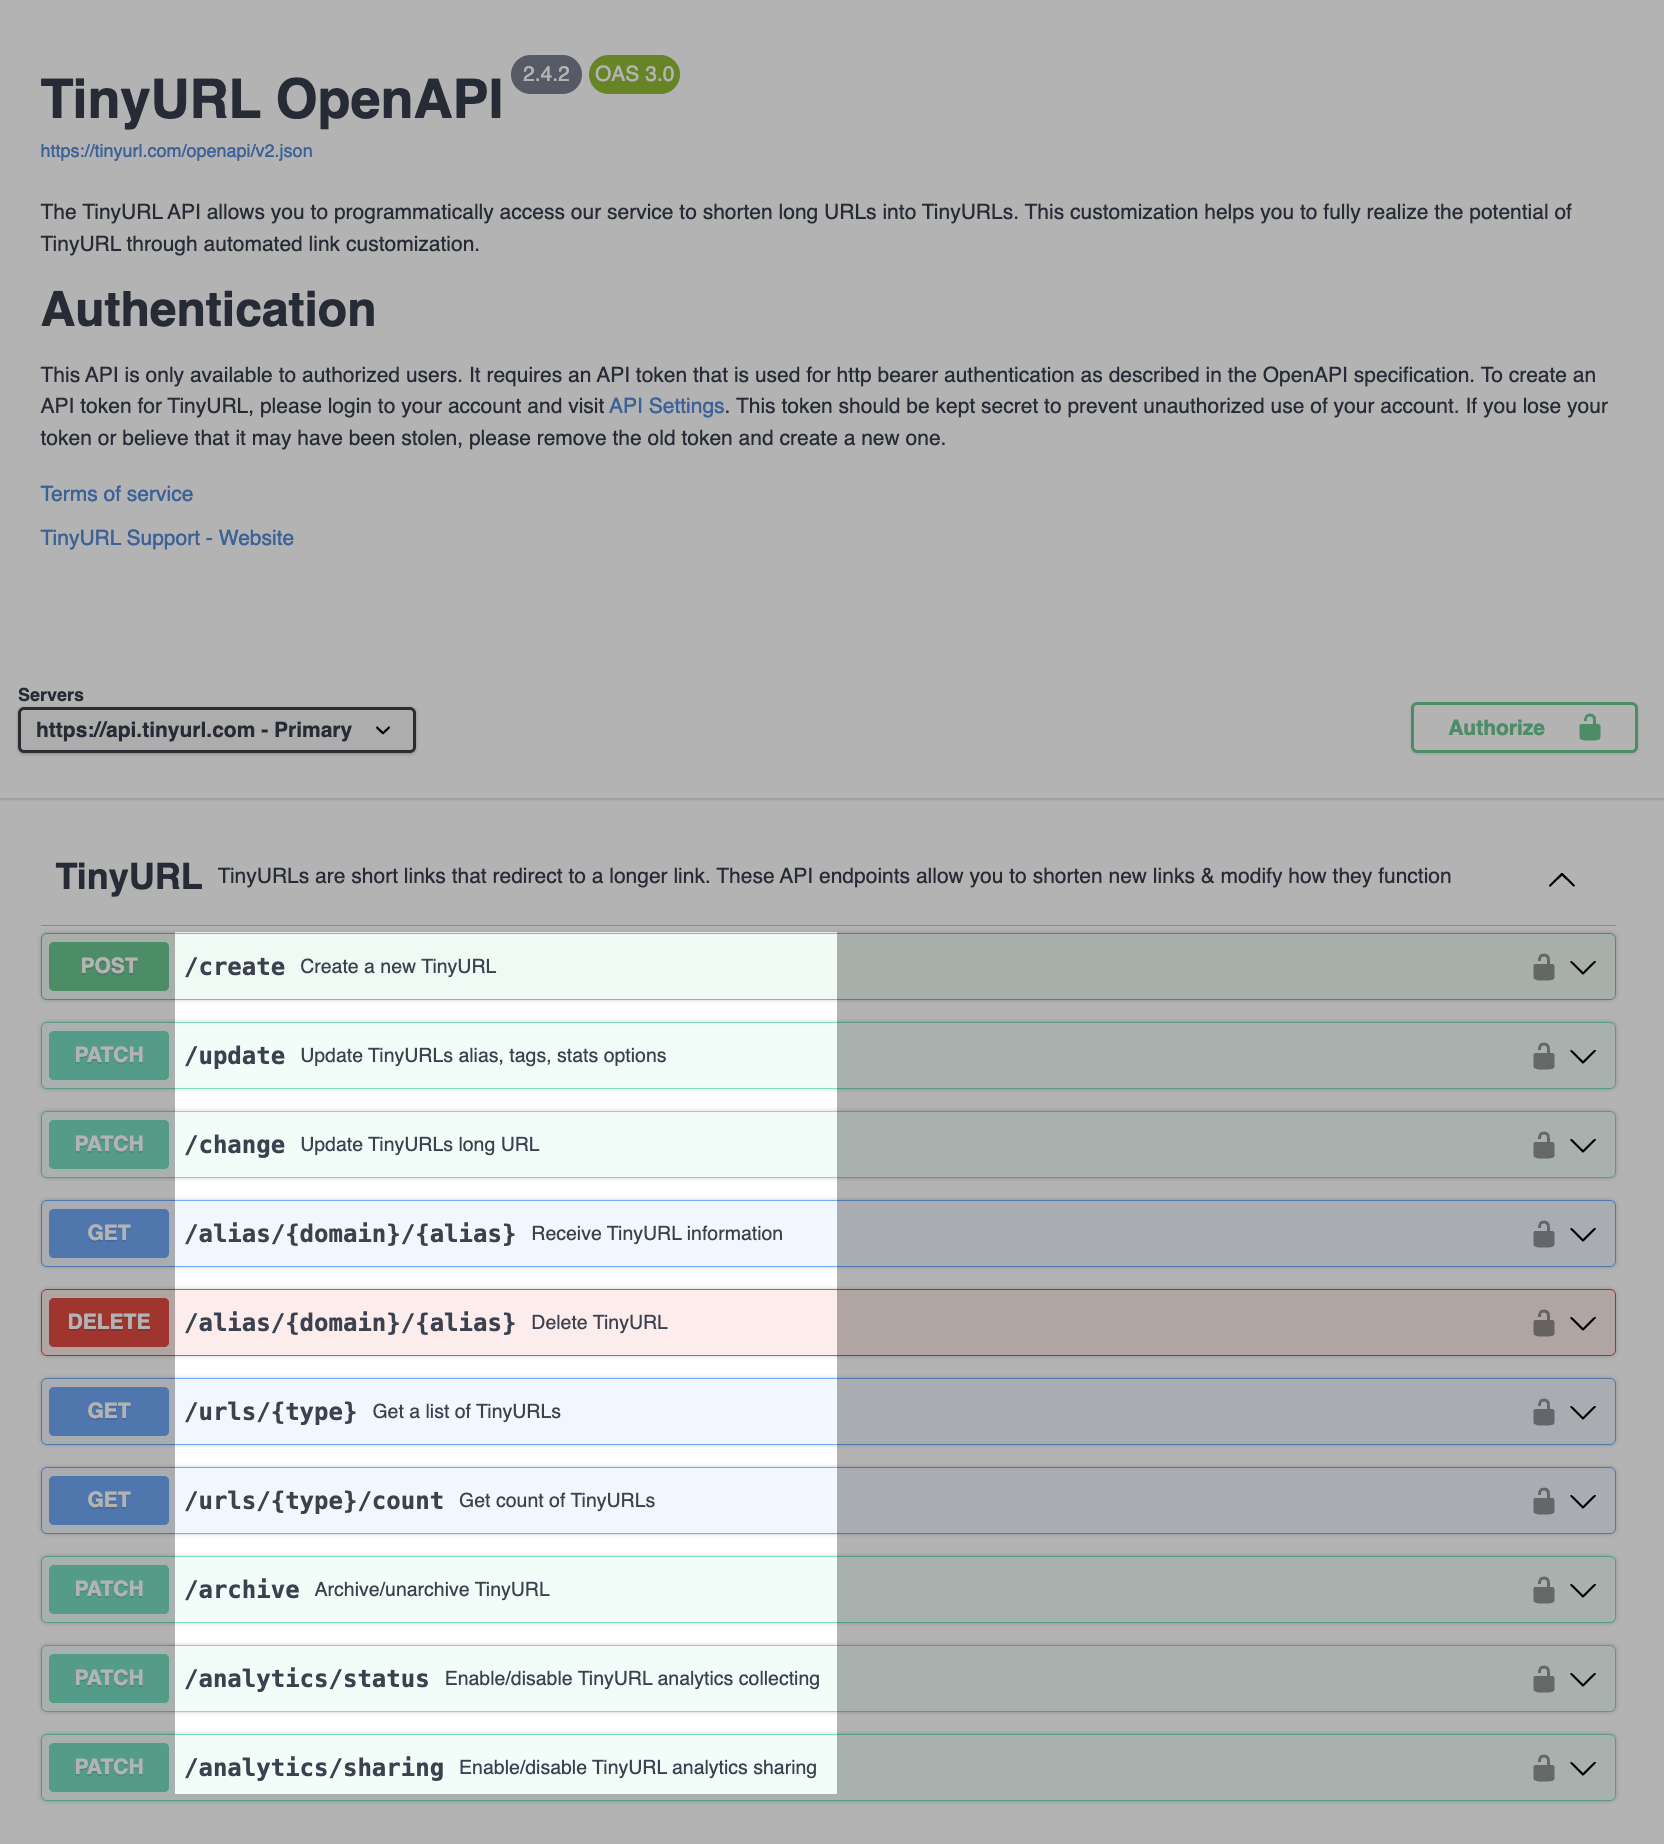Open the API Settings link
Viewport: 1664px width, 1844px height.
666,406
